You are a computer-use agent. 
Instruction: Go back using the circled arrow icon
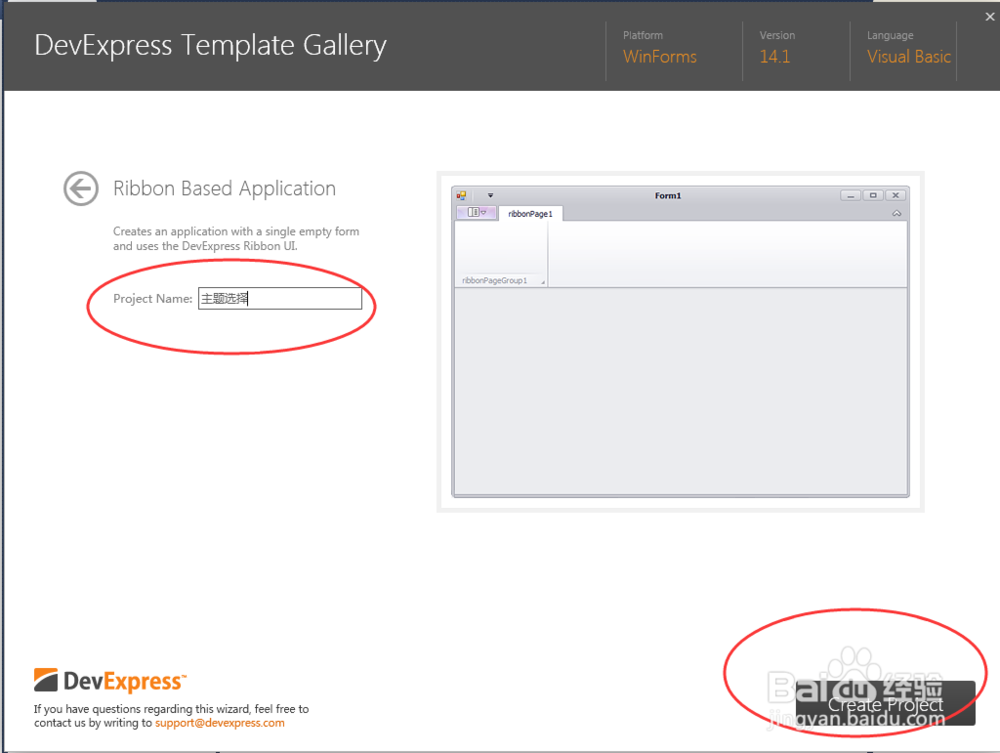pos(81,189)
